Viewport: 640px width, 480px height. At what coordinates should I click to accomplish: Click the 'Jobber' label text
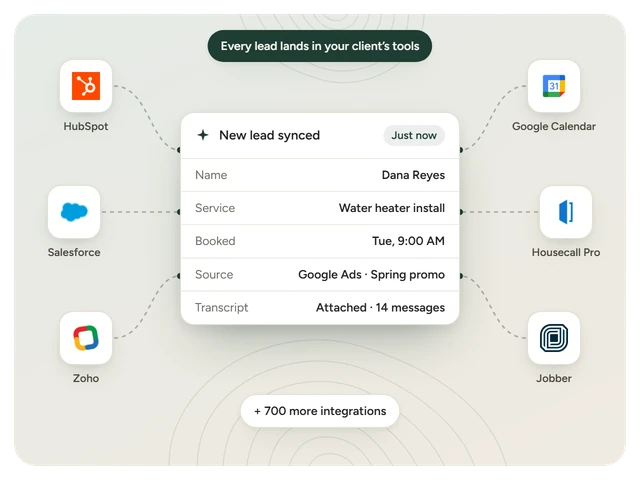point(554,378)
